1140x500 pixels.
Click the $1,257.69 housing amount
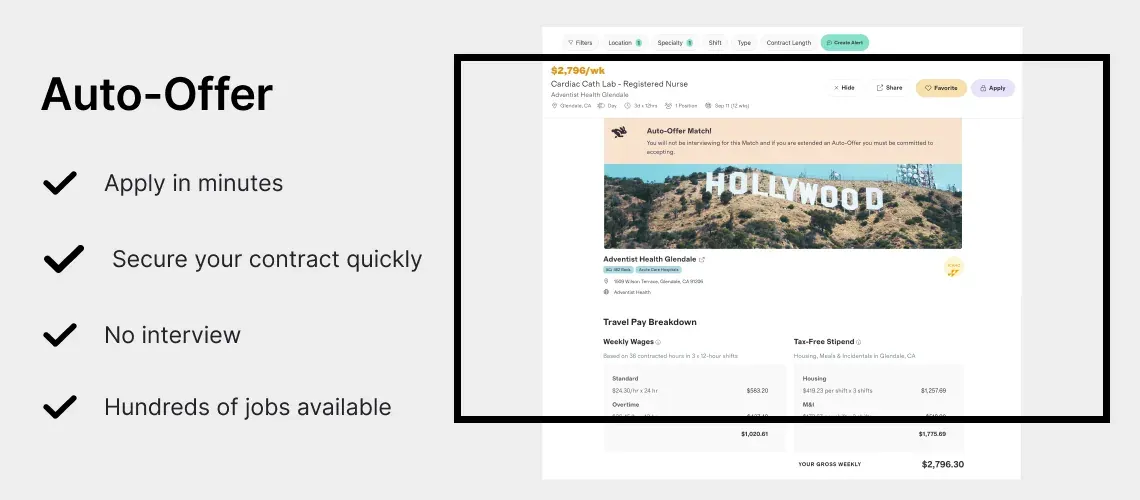coord(934,391)
